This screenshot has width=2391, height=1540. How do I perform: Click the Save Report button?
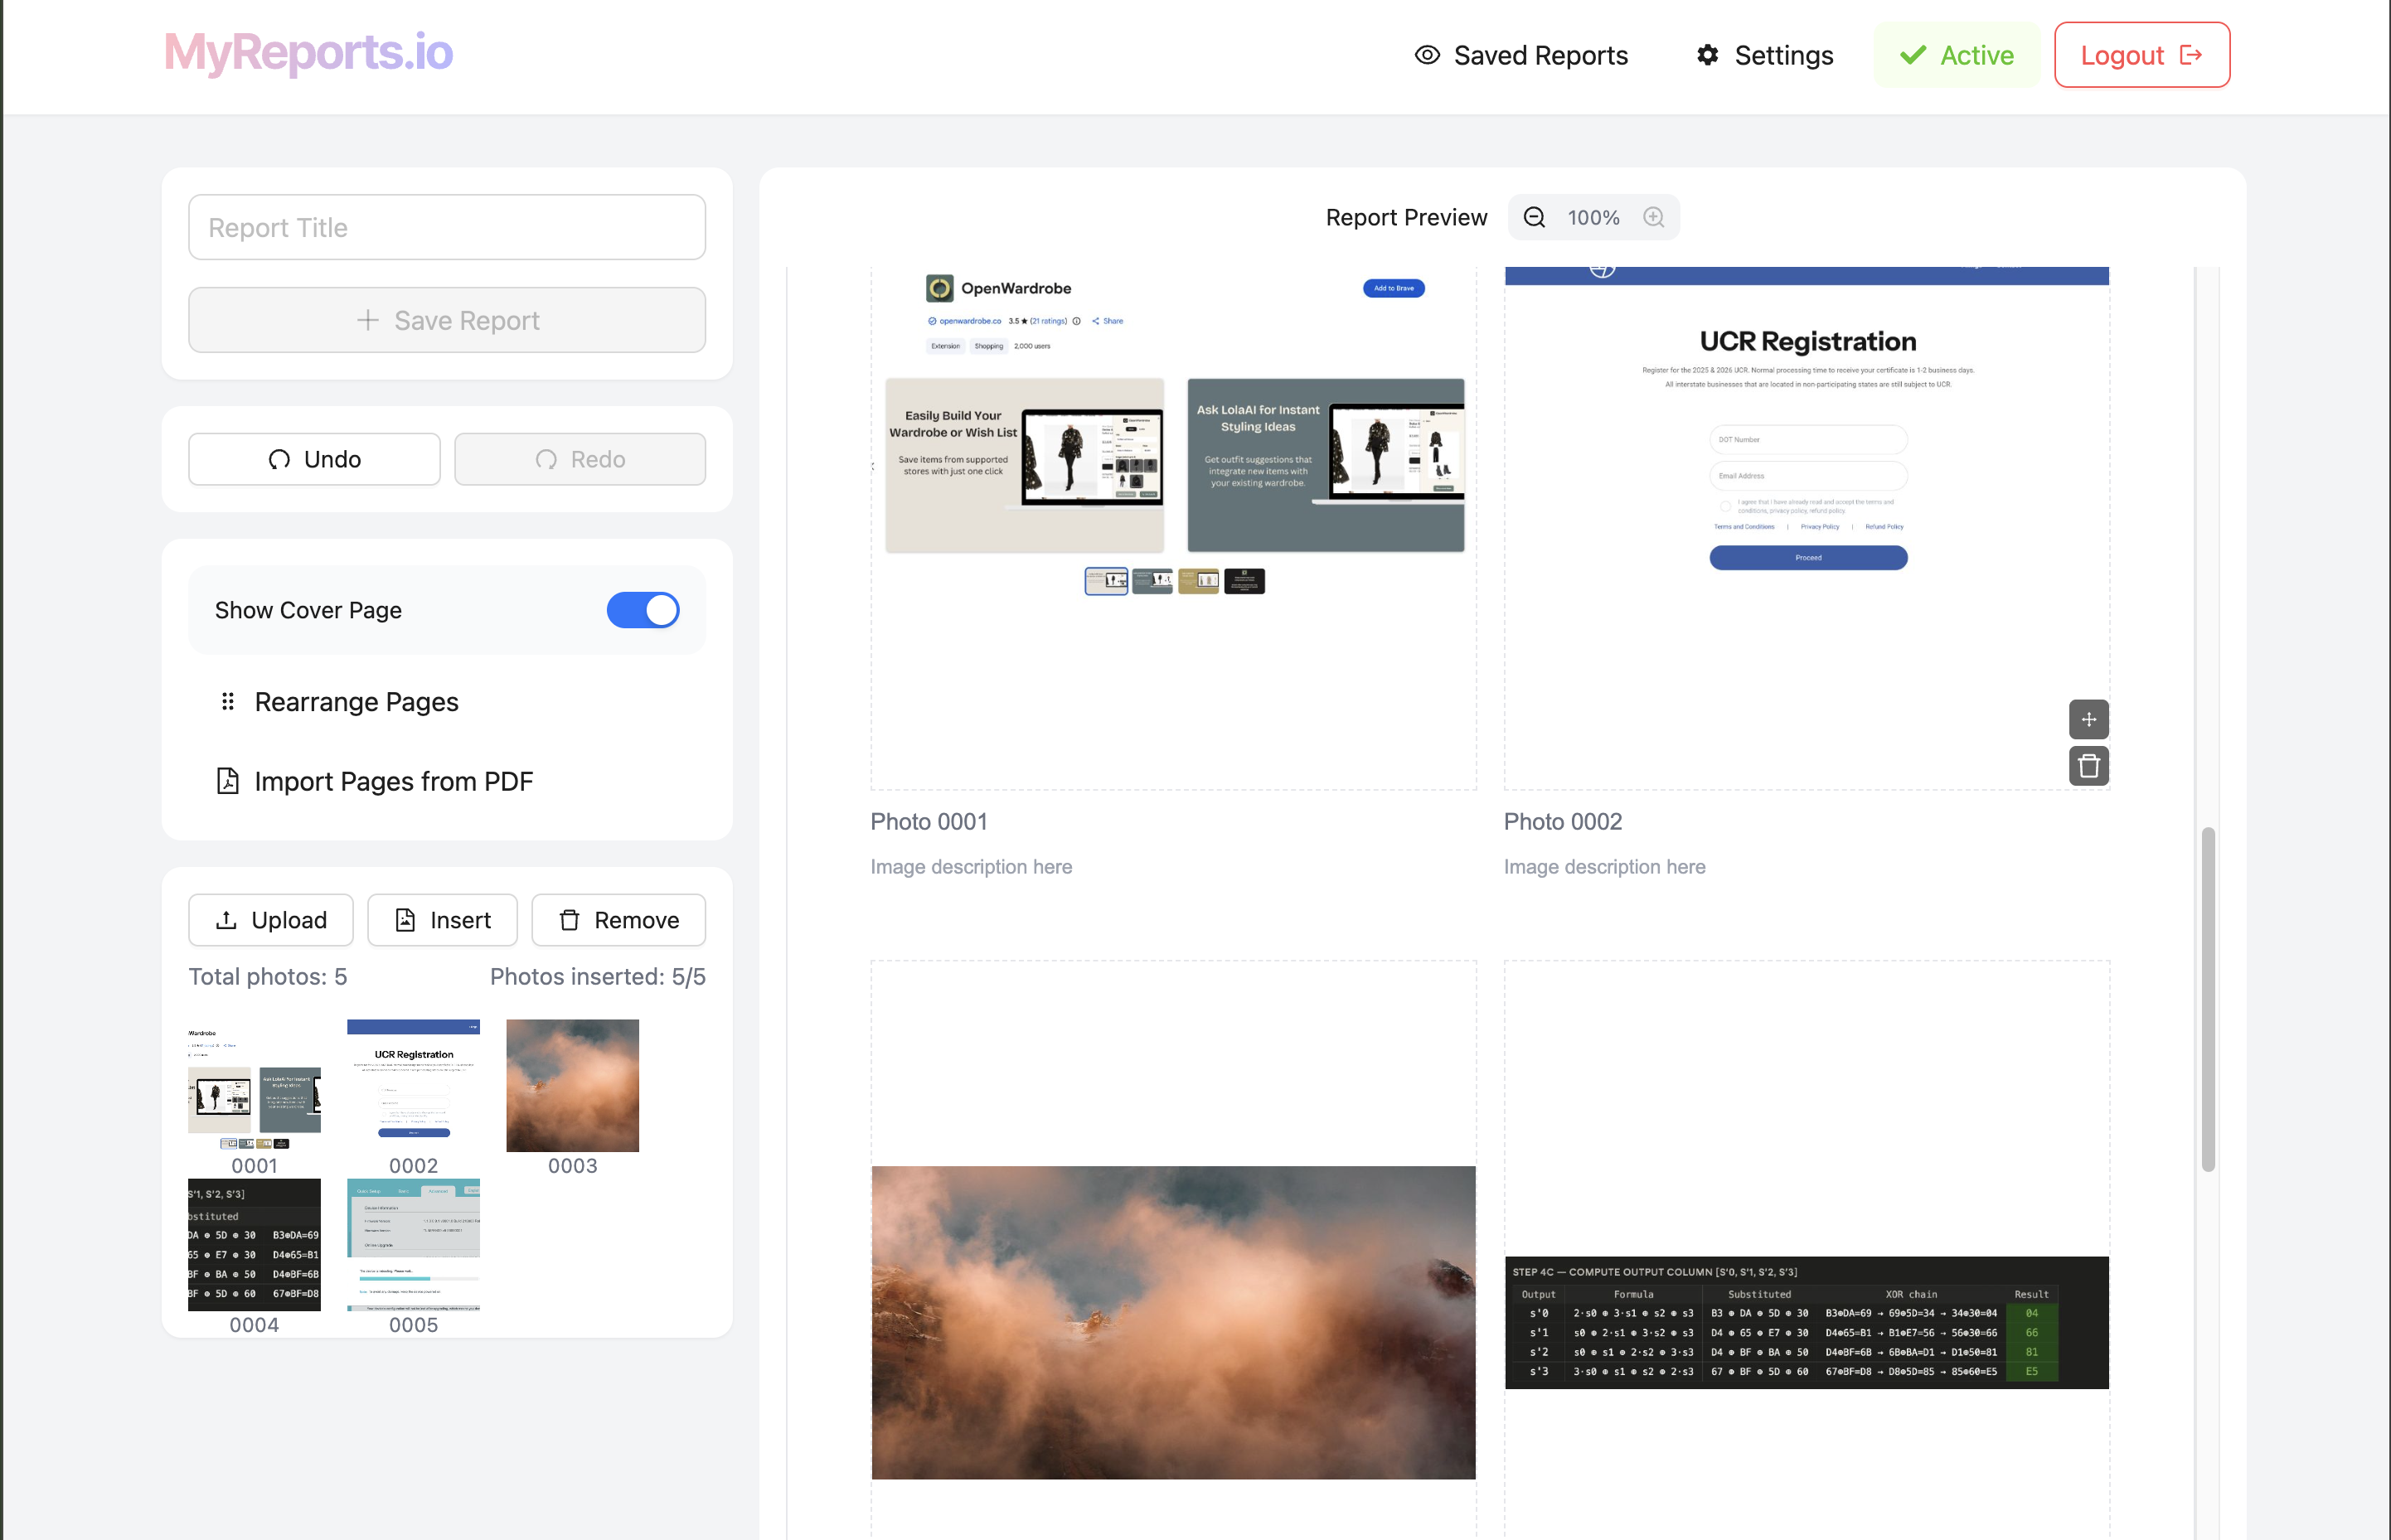tap(447, 320)
